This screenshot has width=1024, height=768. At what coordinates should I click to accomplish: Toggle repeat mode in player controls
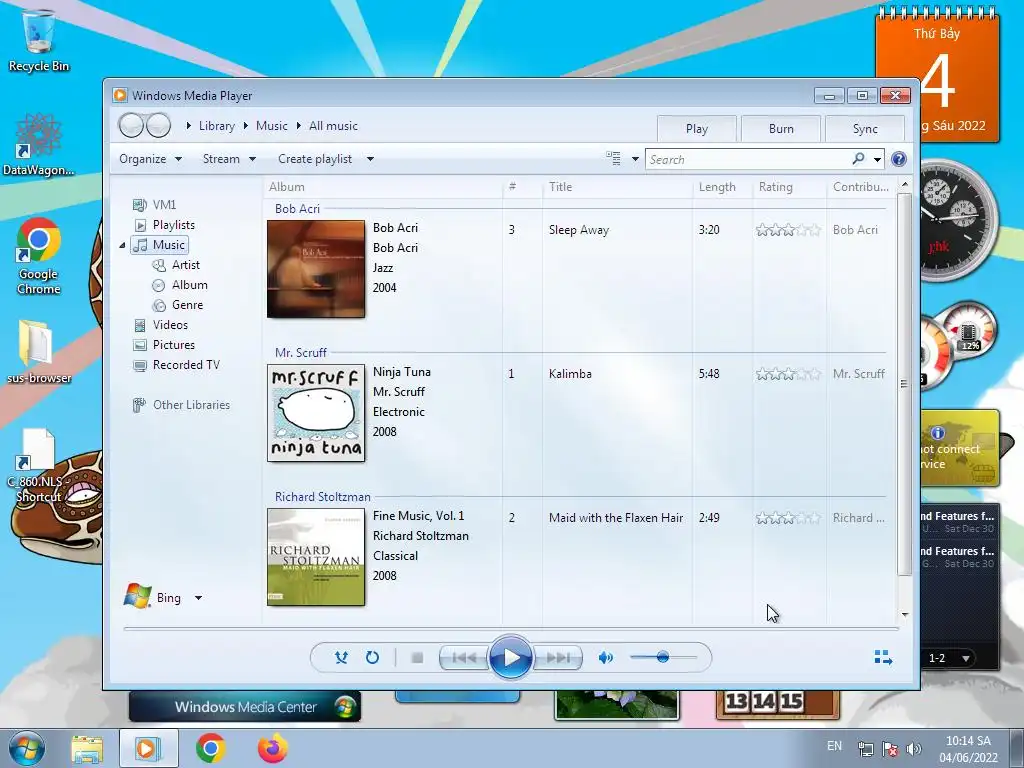click(x=372, y=658)
